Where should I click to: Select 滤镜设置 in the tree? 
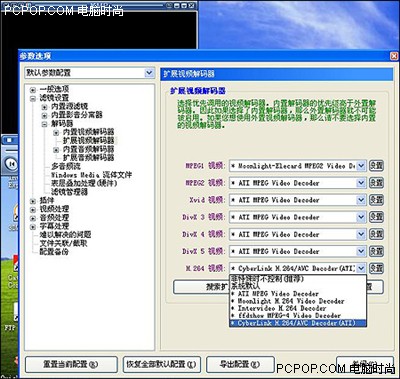[54, 98]
